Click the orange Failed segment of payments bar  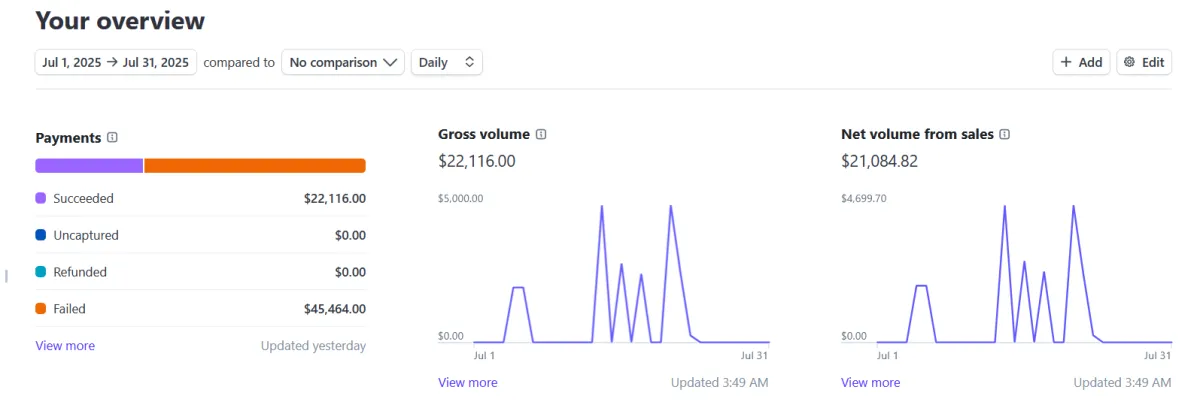coord(255,166)
